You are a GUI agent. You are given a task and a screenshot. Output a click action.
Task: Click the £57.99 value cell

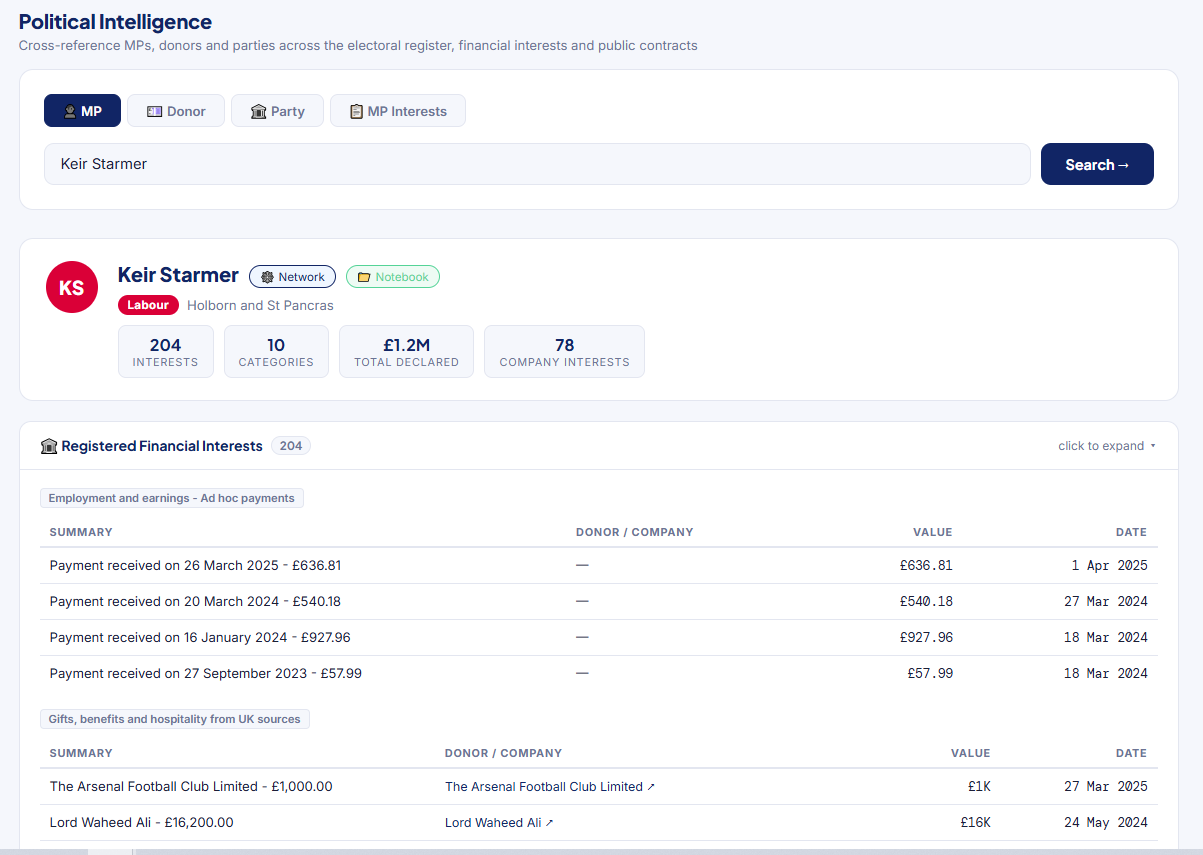click(x=930, y=674)
